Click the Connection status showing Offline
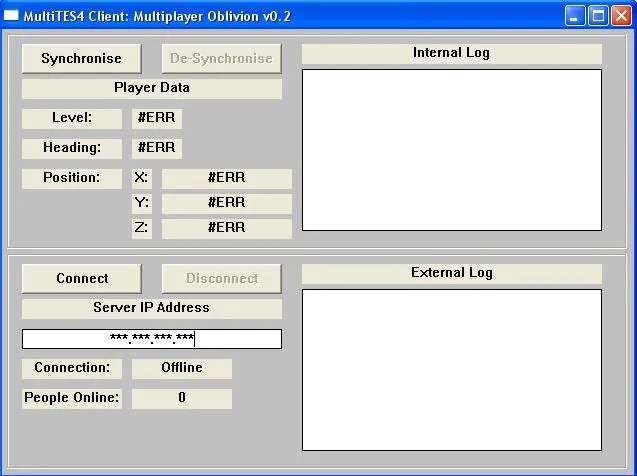The height and width of the screenshot is (476, 637). coord(182,368)
